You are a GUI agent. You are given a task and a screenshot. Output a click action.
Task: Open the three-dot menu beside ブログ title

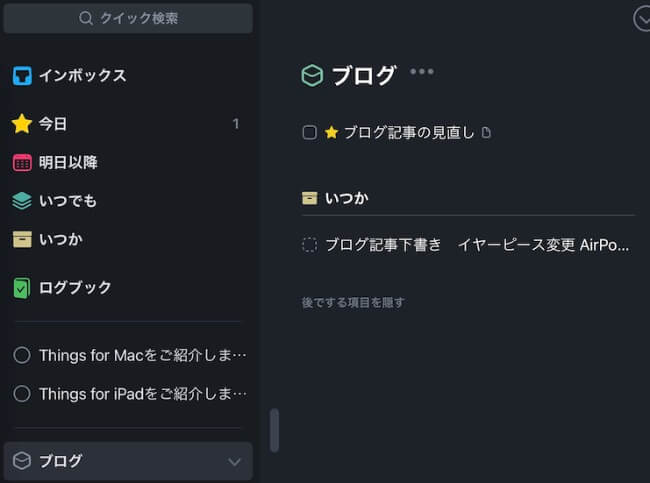point(422,71)
